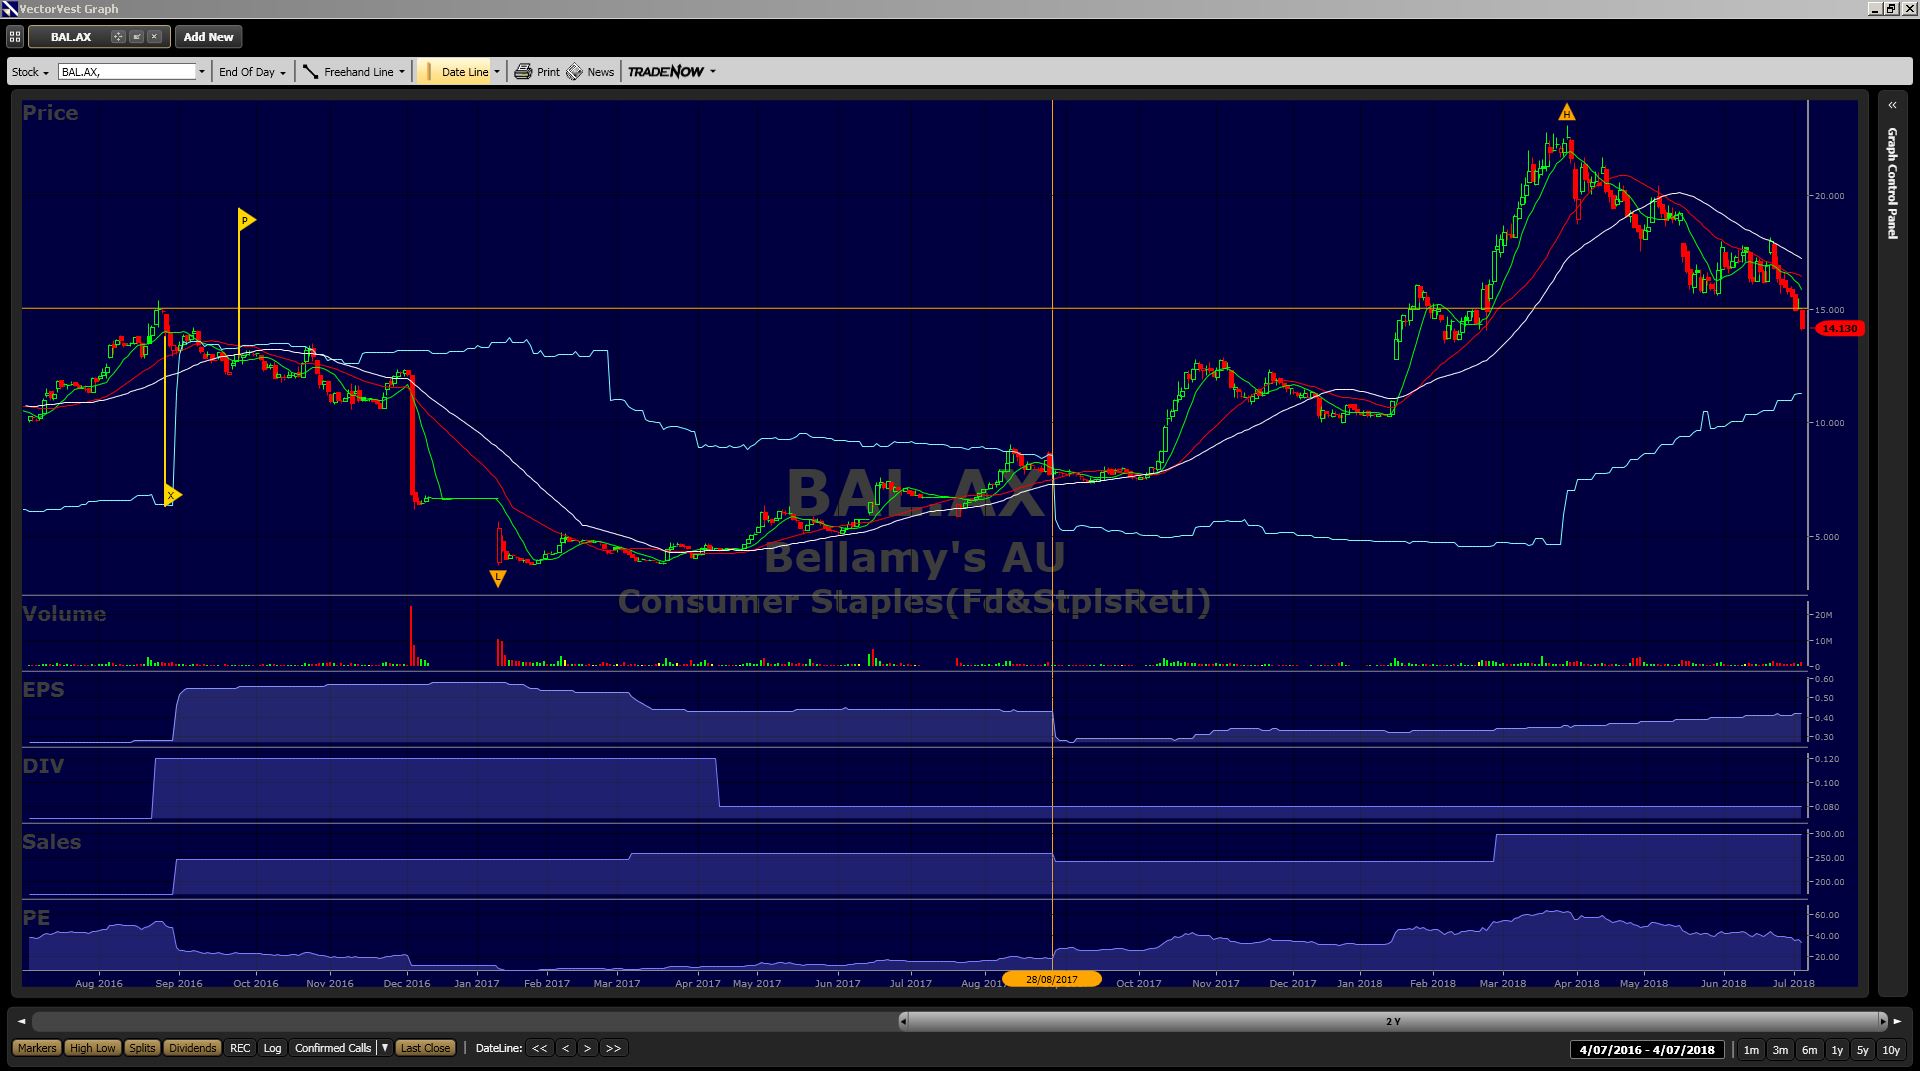Toggle the Dividends button
1920x1071 pixels.
(192, 1048)
